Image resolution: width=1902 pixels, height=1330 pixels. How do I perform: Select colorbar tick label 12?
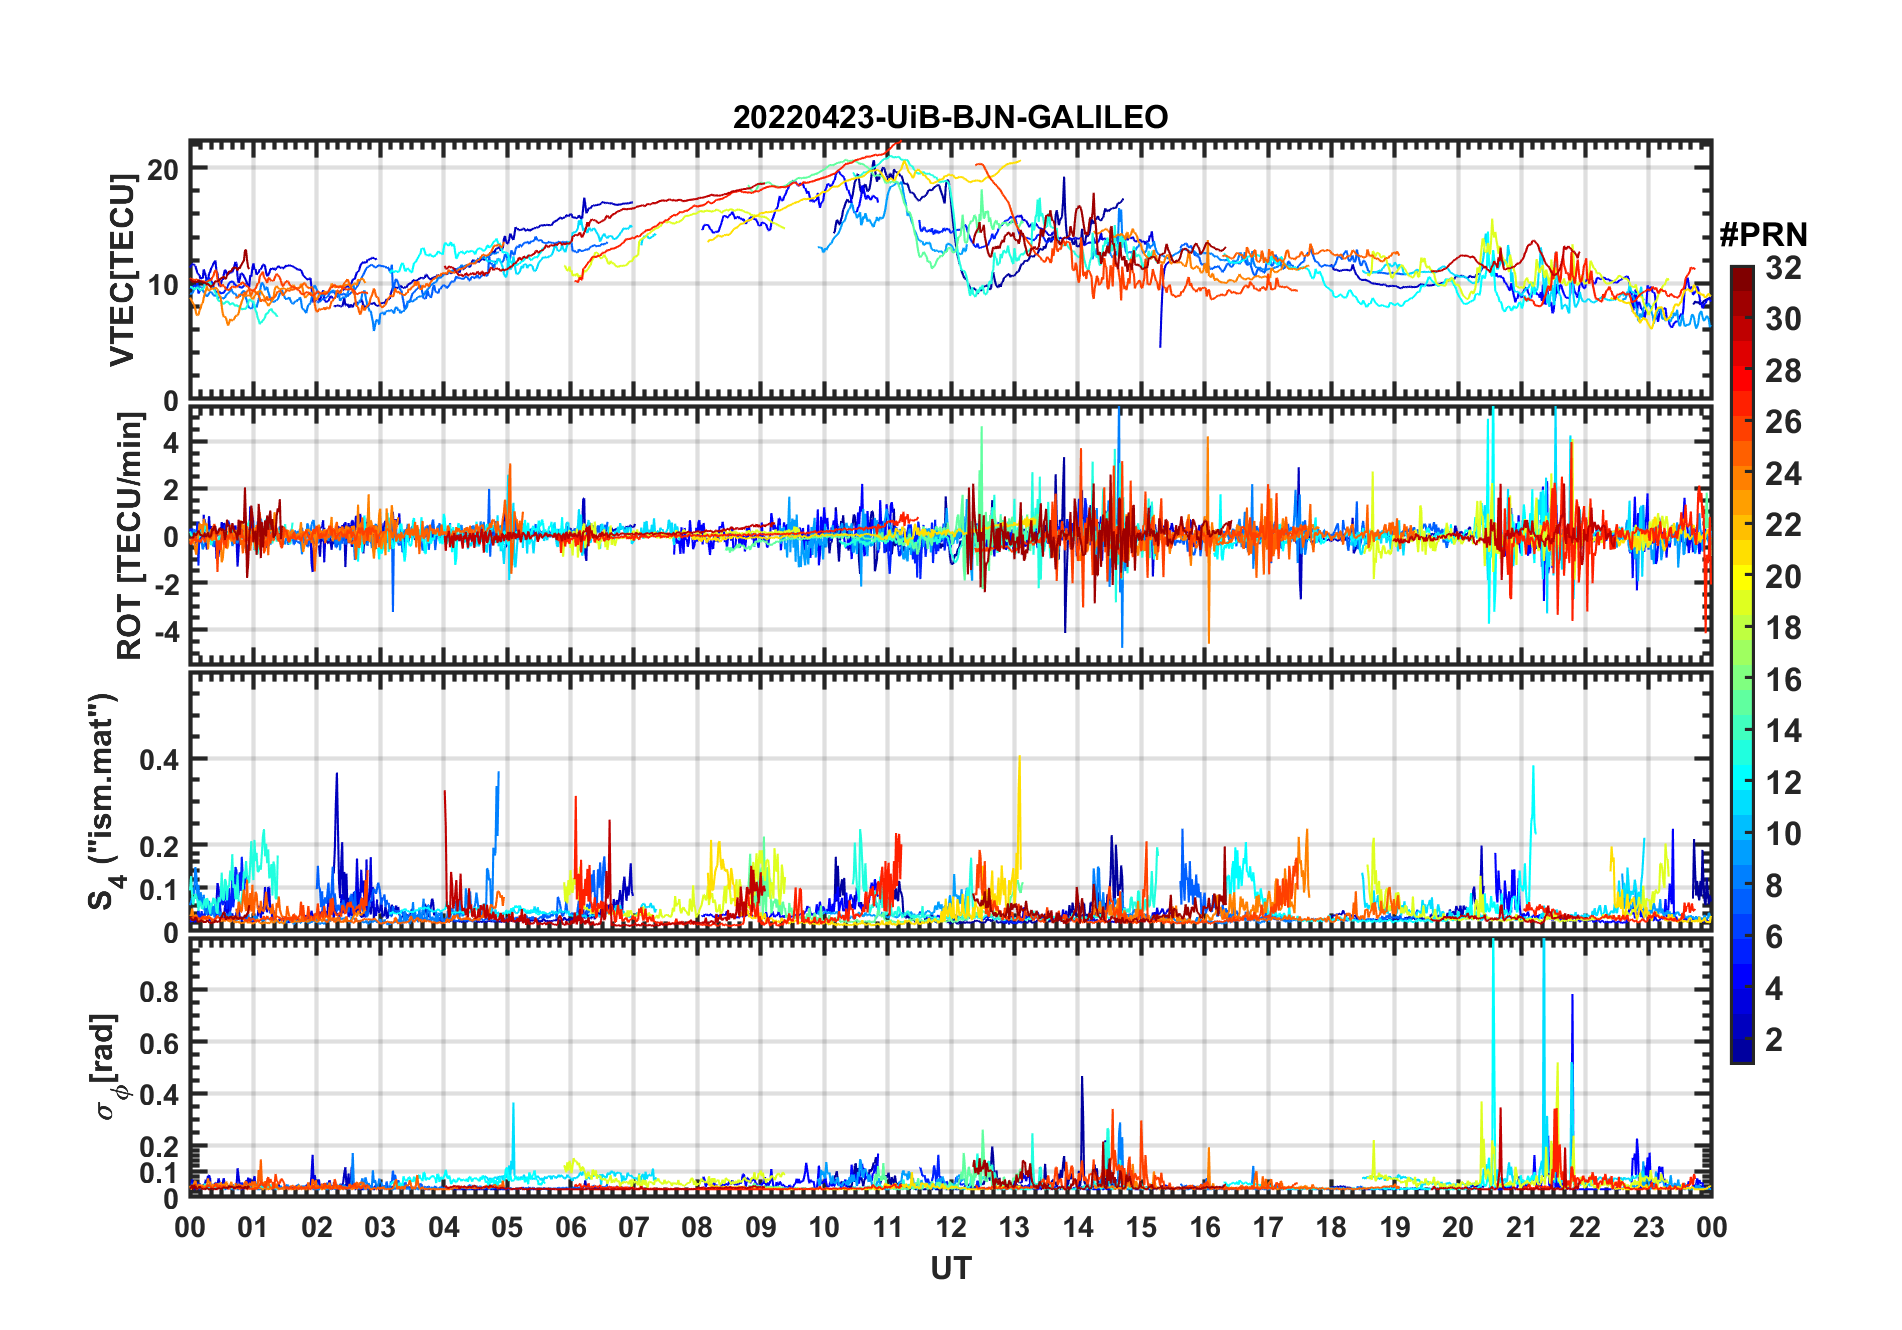pyautogui.click(x=1783, y=783)
